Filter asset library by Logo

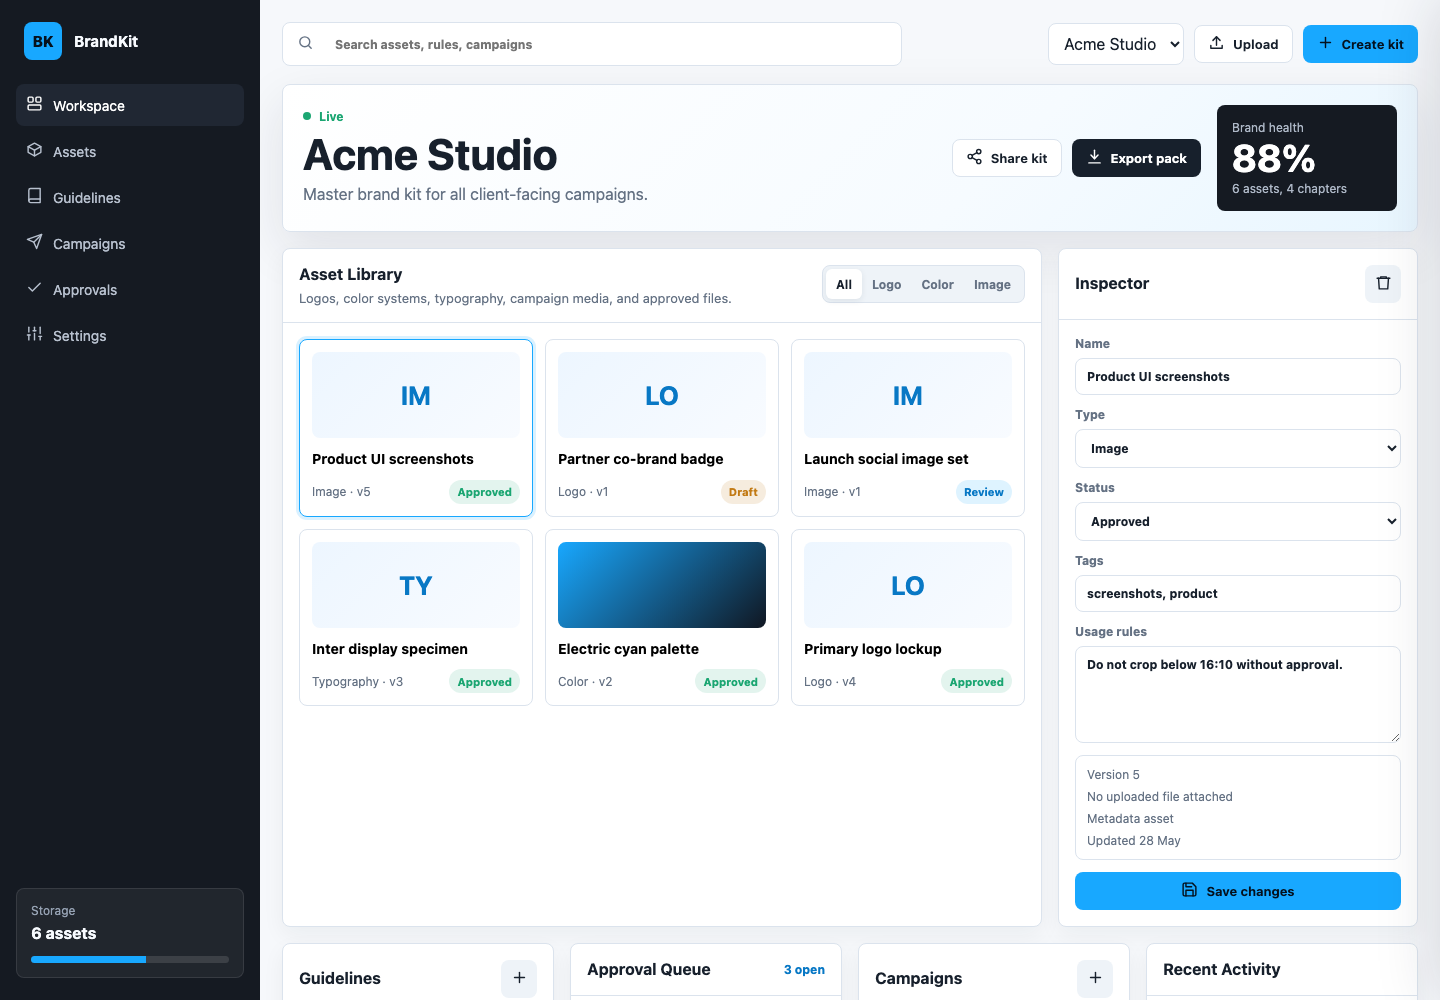pos(887,285)
